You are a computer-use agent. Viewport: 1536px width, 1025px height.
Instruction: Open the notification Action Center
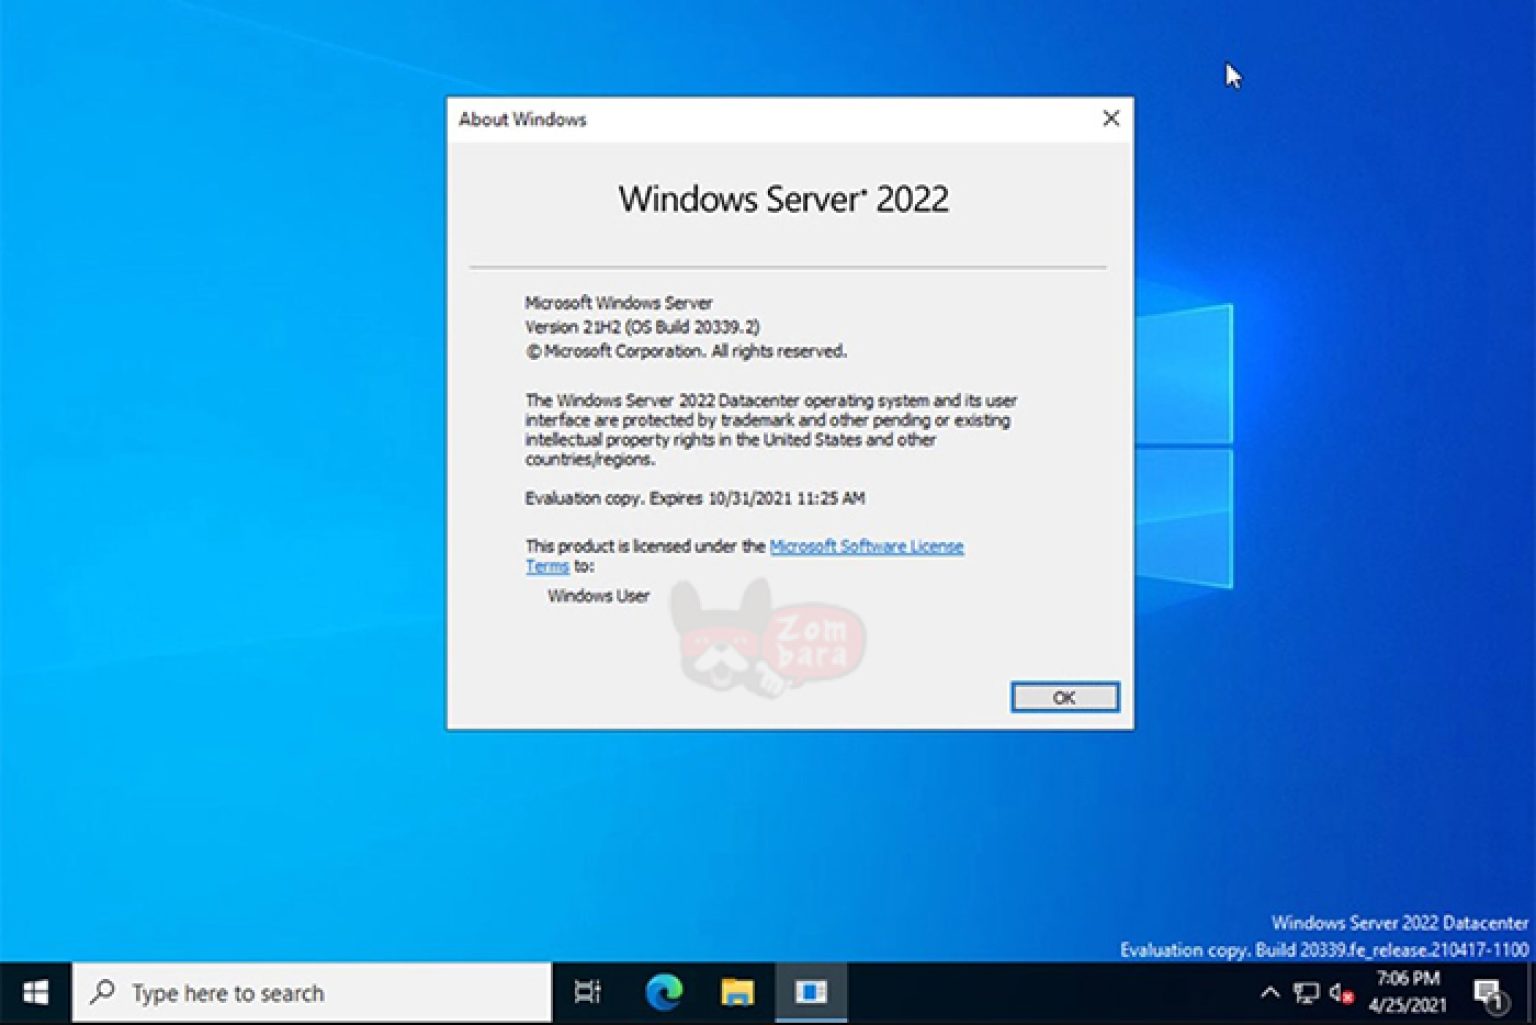[1490, 992]
